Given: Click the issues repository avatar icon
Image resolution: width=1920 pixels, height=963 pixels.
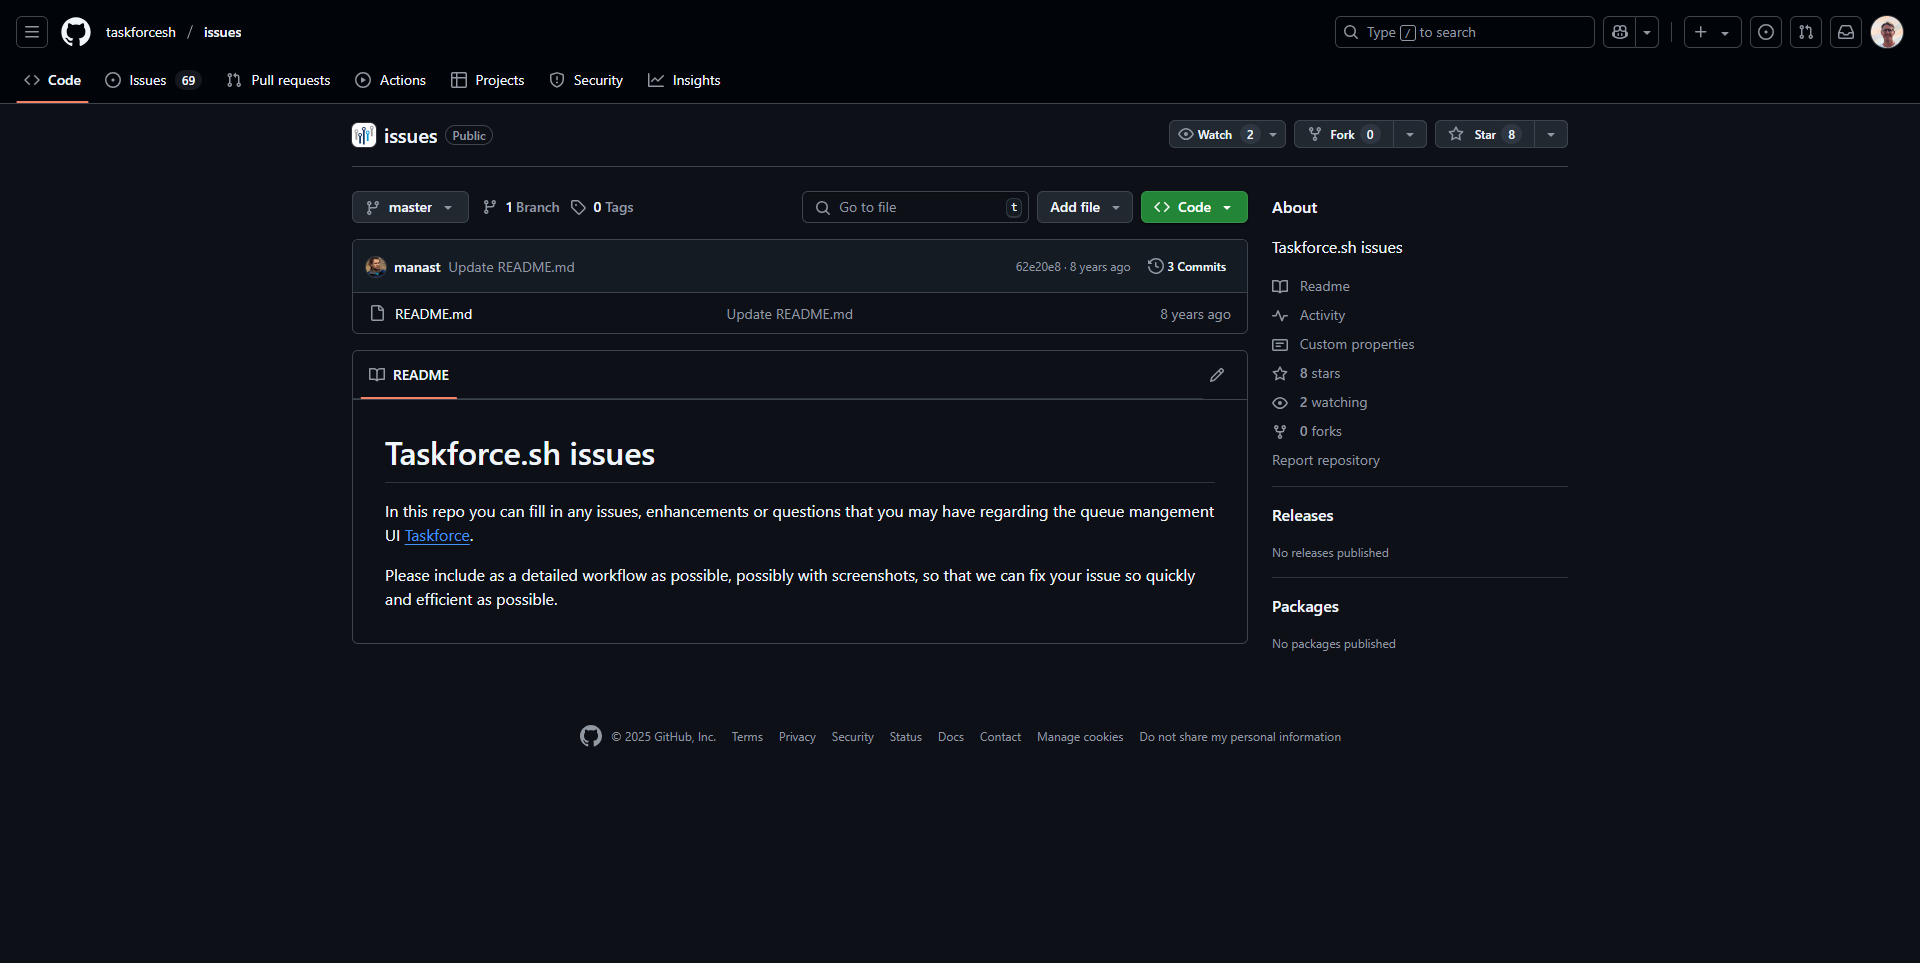Looking at the screenshot, I should (364, 135).
